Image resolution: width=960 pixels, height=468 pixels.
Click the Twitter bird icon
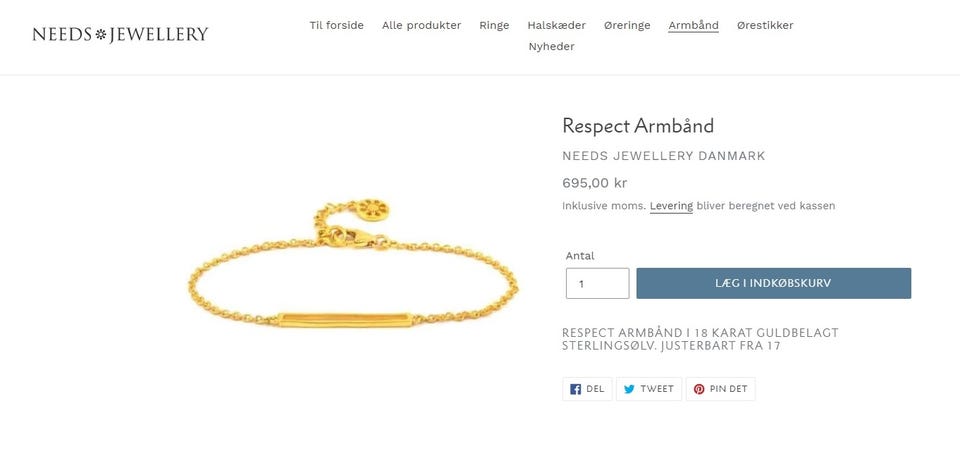(629, 389)
